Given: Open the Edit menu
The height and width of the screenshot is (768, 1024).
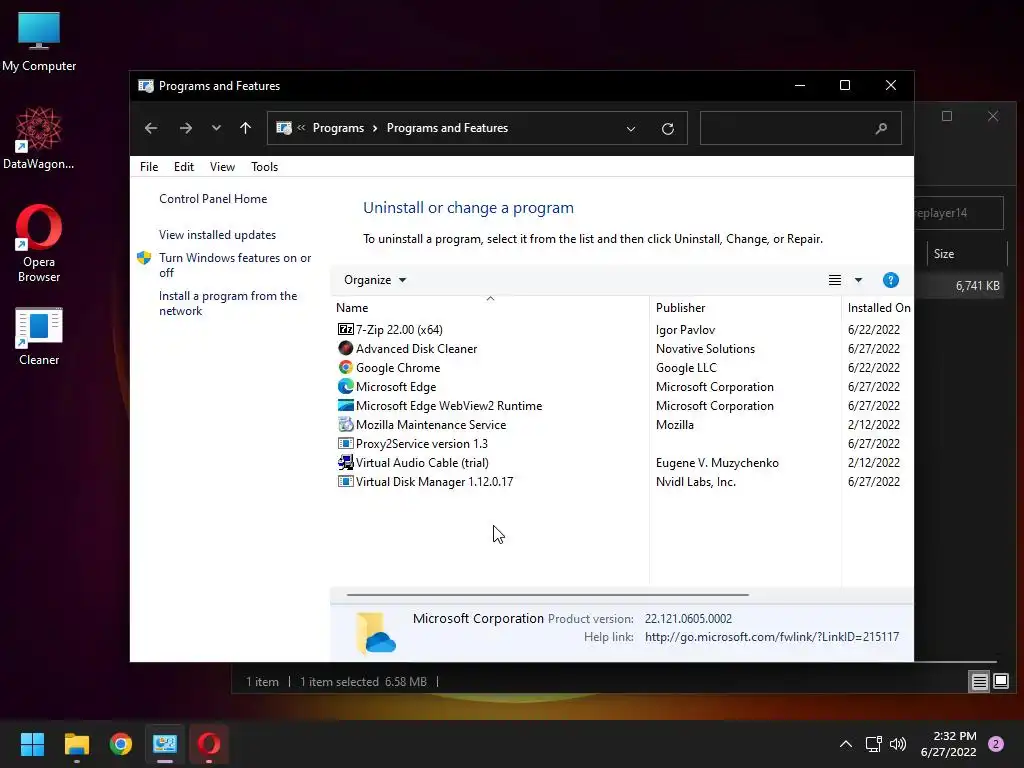Looking at the screenshot, I should 184,167.
